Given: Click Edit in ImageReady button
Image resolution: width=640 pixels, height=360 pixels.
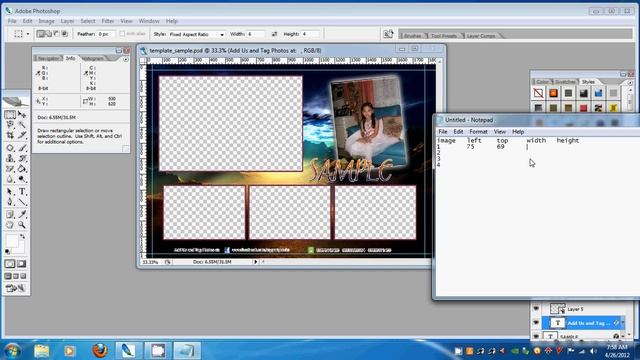Looking at the screenshot, I should 16,288.
